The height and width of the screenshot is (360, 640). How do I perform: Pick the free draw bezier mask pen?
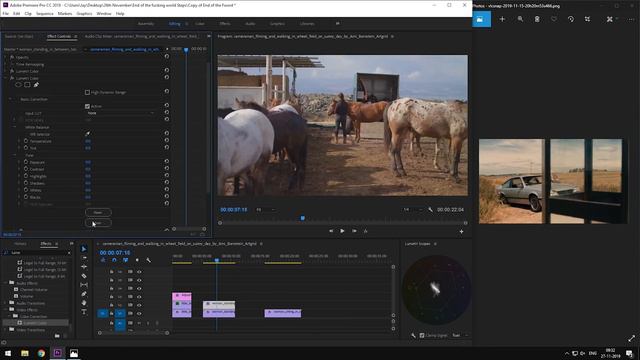click(36, 85)
